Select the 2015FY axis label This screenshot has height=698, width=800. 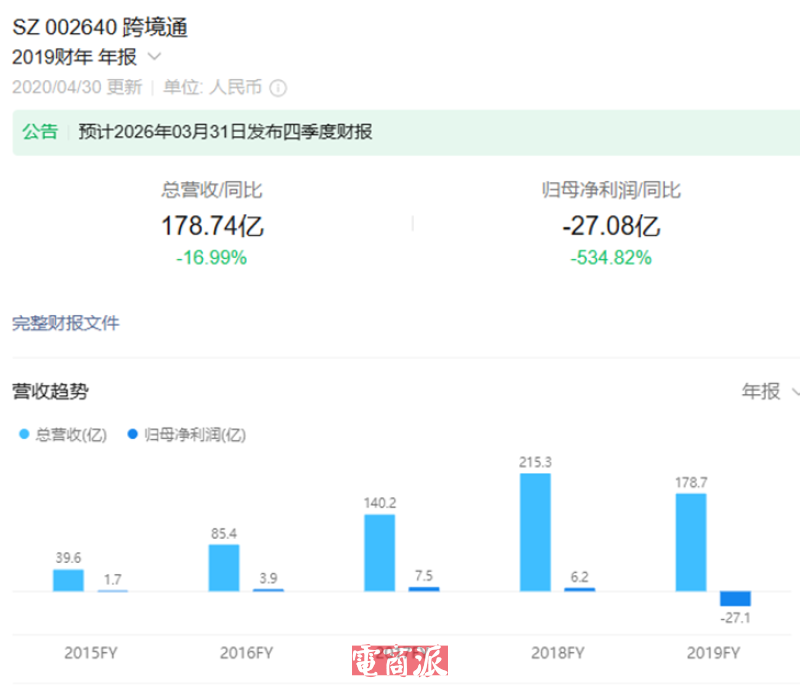[92, 652]
